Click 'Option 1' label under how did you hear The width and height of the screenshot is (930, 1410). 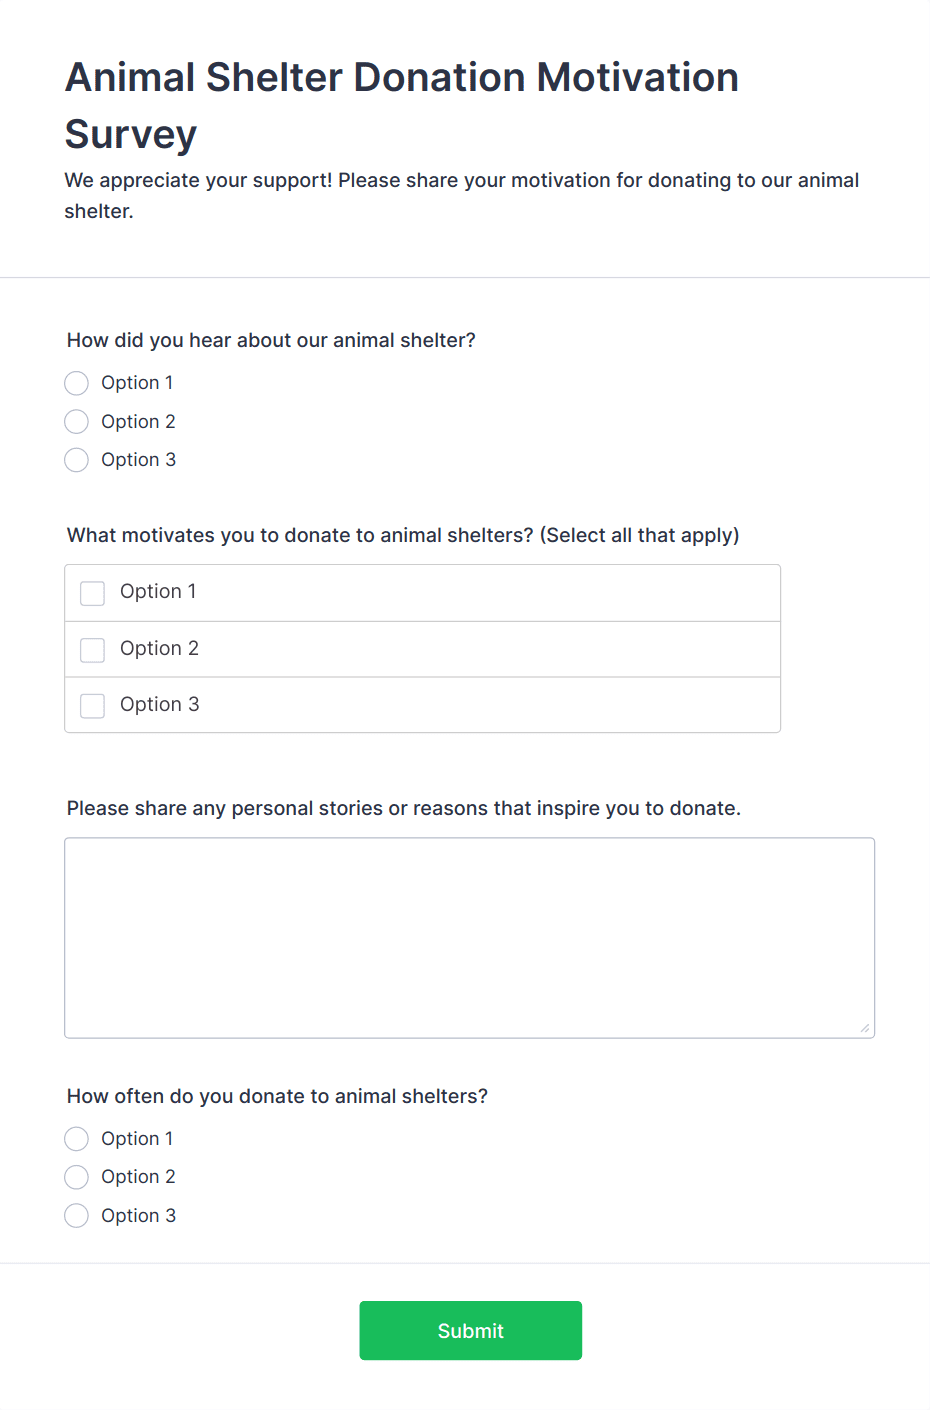[x=137, y=383]
